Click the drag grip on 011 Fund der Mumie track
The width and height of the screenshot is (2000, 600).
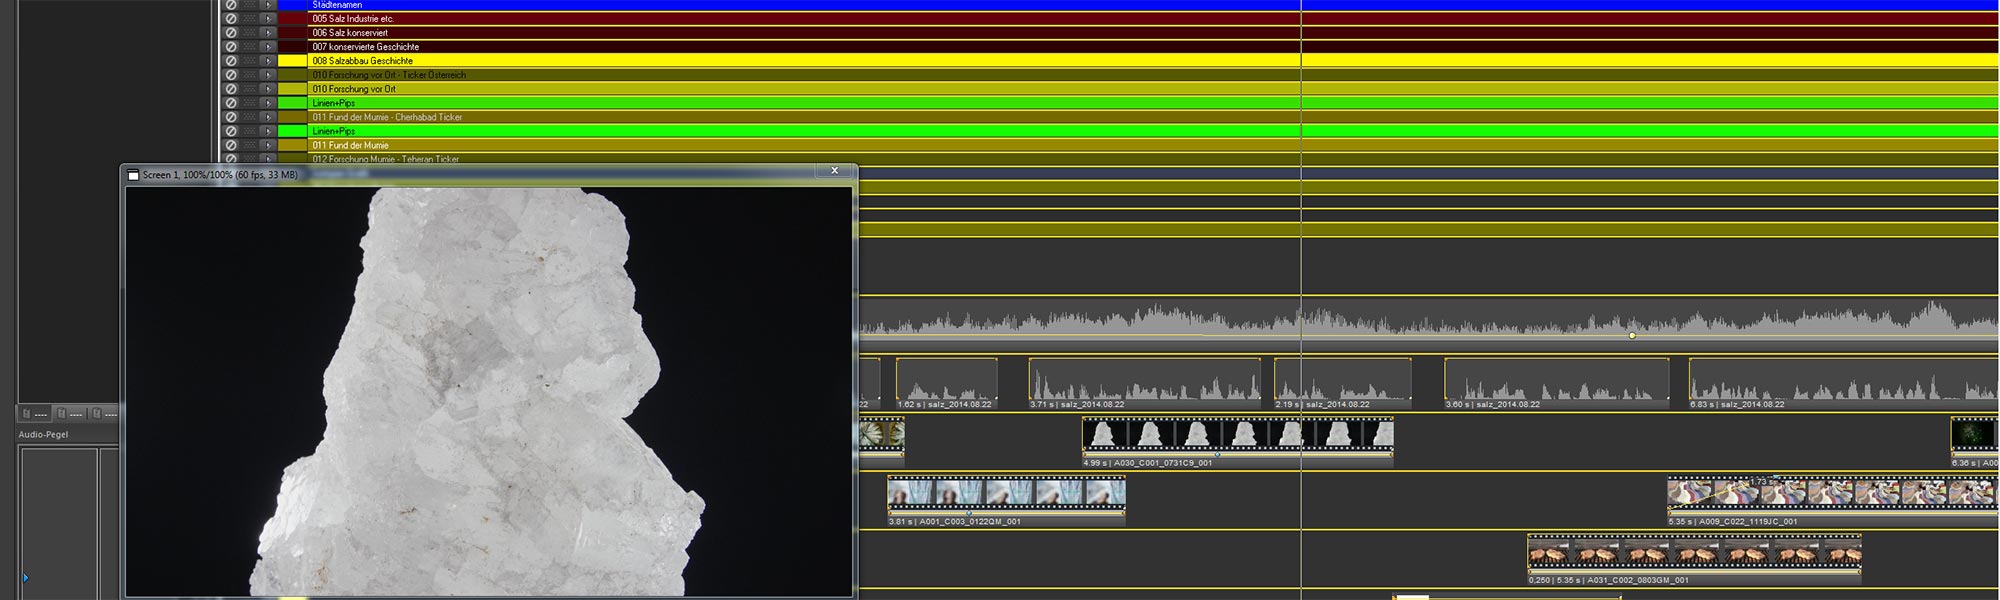(249, 145)
